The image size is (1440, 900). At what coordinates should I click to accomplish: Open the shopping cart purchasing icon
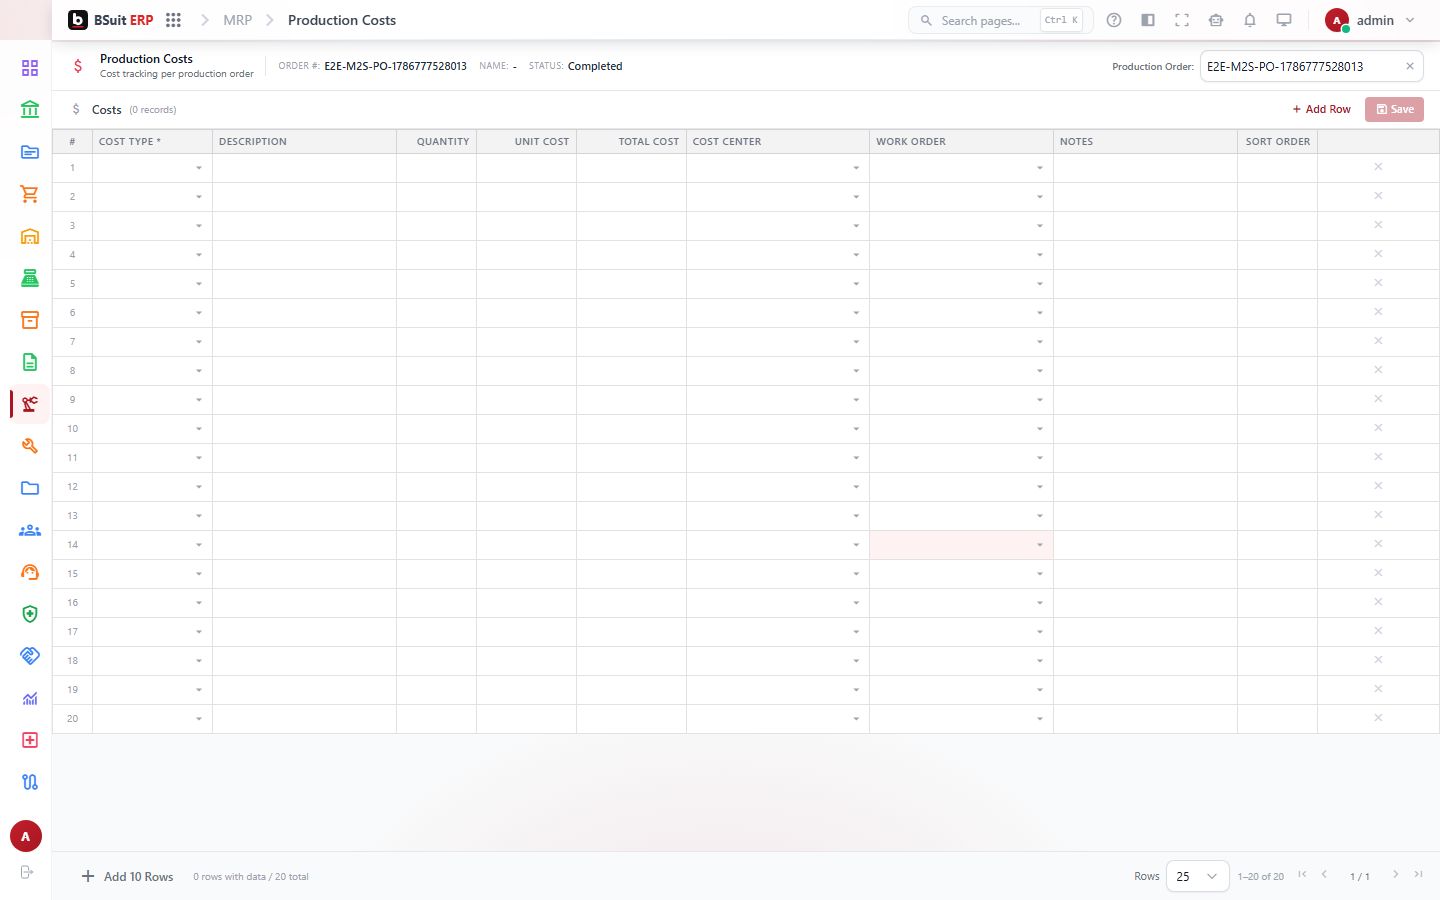[30, 194]
